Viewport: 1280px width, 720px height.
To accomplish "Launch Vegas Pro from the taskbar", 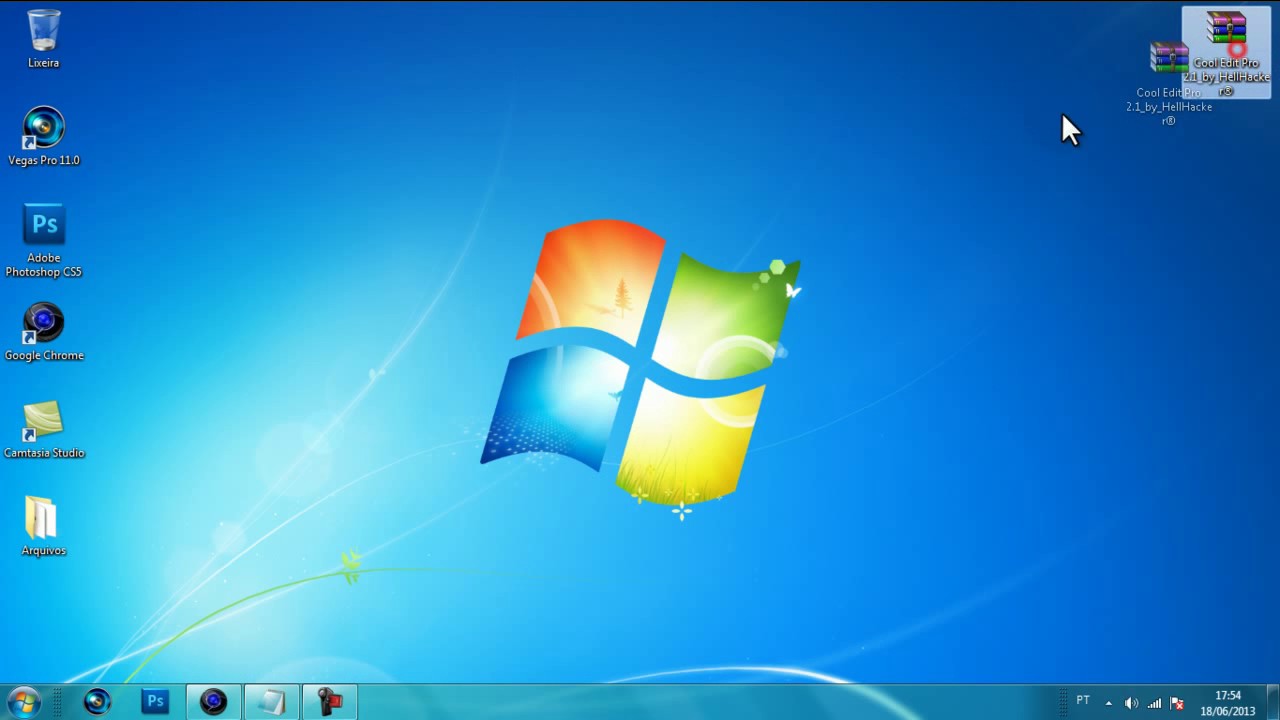I will click(97, 702).
